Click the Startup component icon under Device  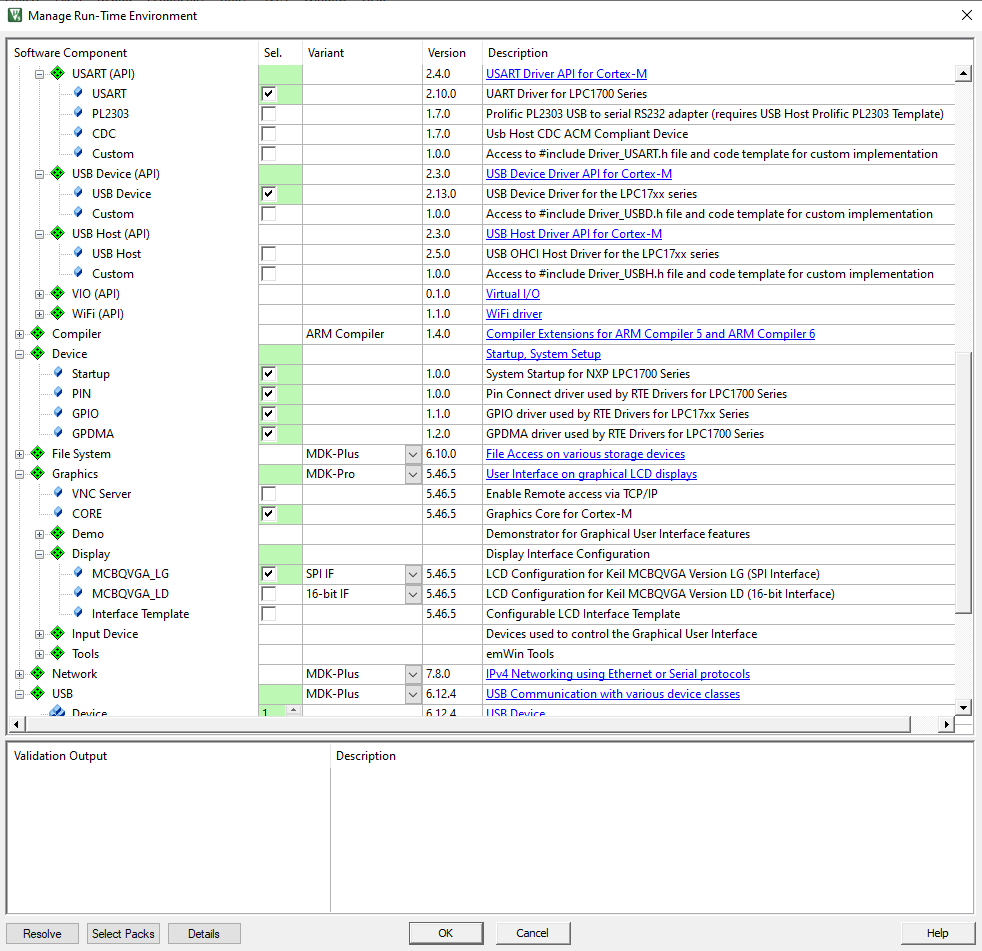coord(56,373)
